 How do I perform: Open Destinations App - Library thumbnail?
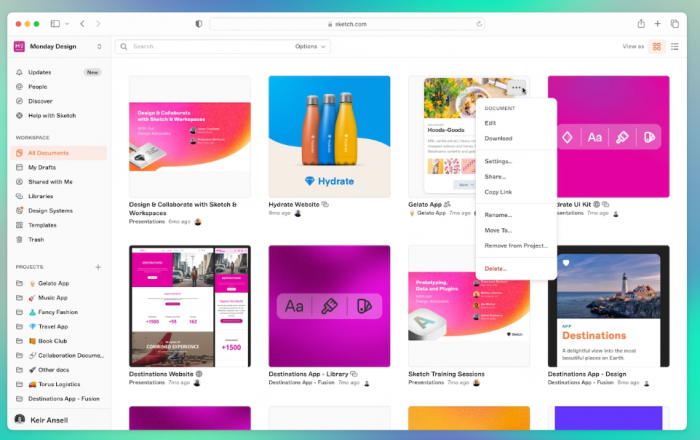[x=329, y=306]
